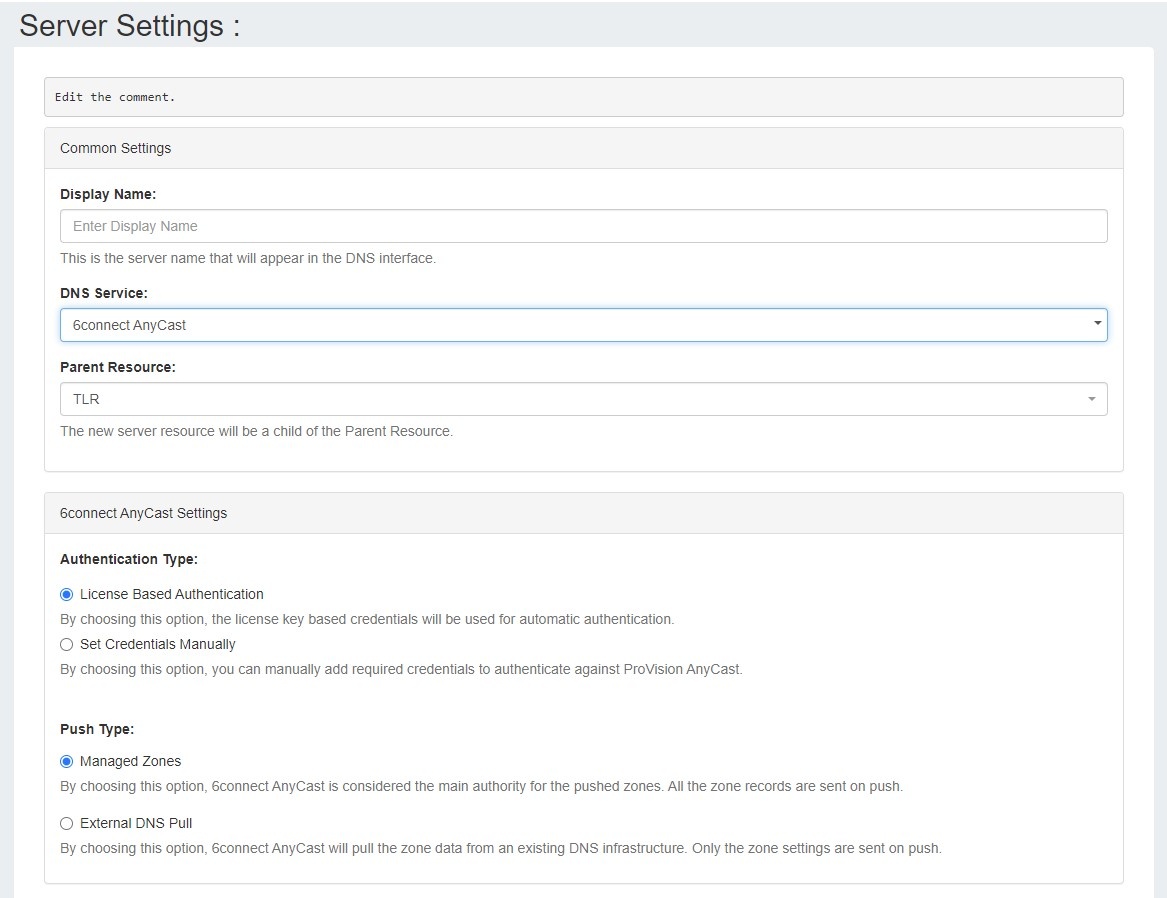Choose the External DNS Pull option
This screenshot has height=898, width=1167.
click(67, 824)
